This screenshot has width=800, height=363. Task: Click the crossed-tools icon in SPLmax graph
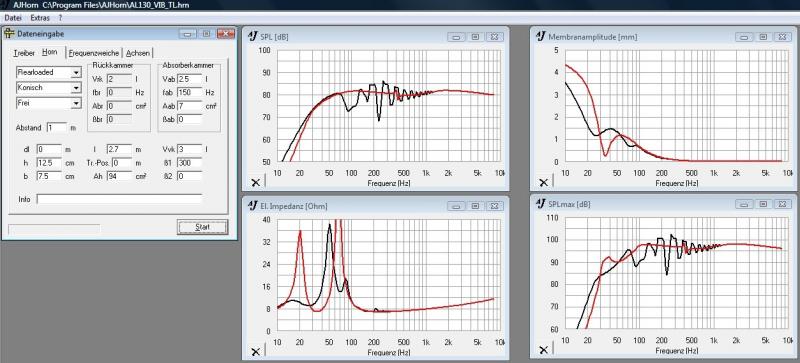pos(544,350)
